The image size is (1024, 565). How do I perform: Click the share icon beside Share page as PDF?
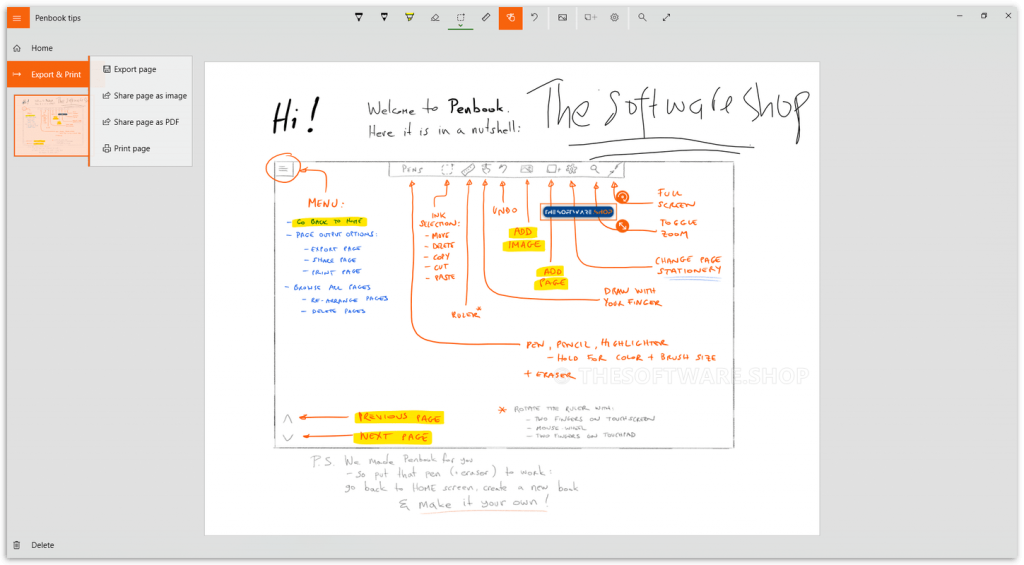[x=106, y=122]
